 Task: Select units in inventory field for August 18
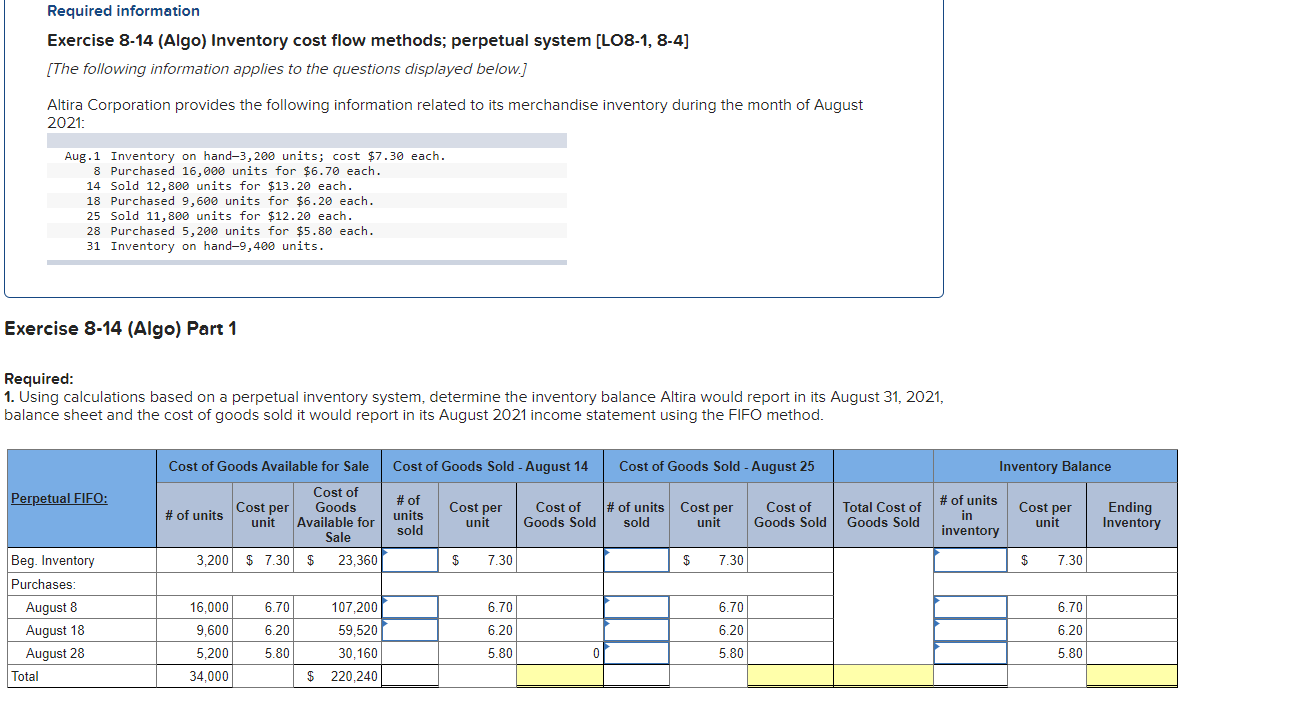point(970,630)
